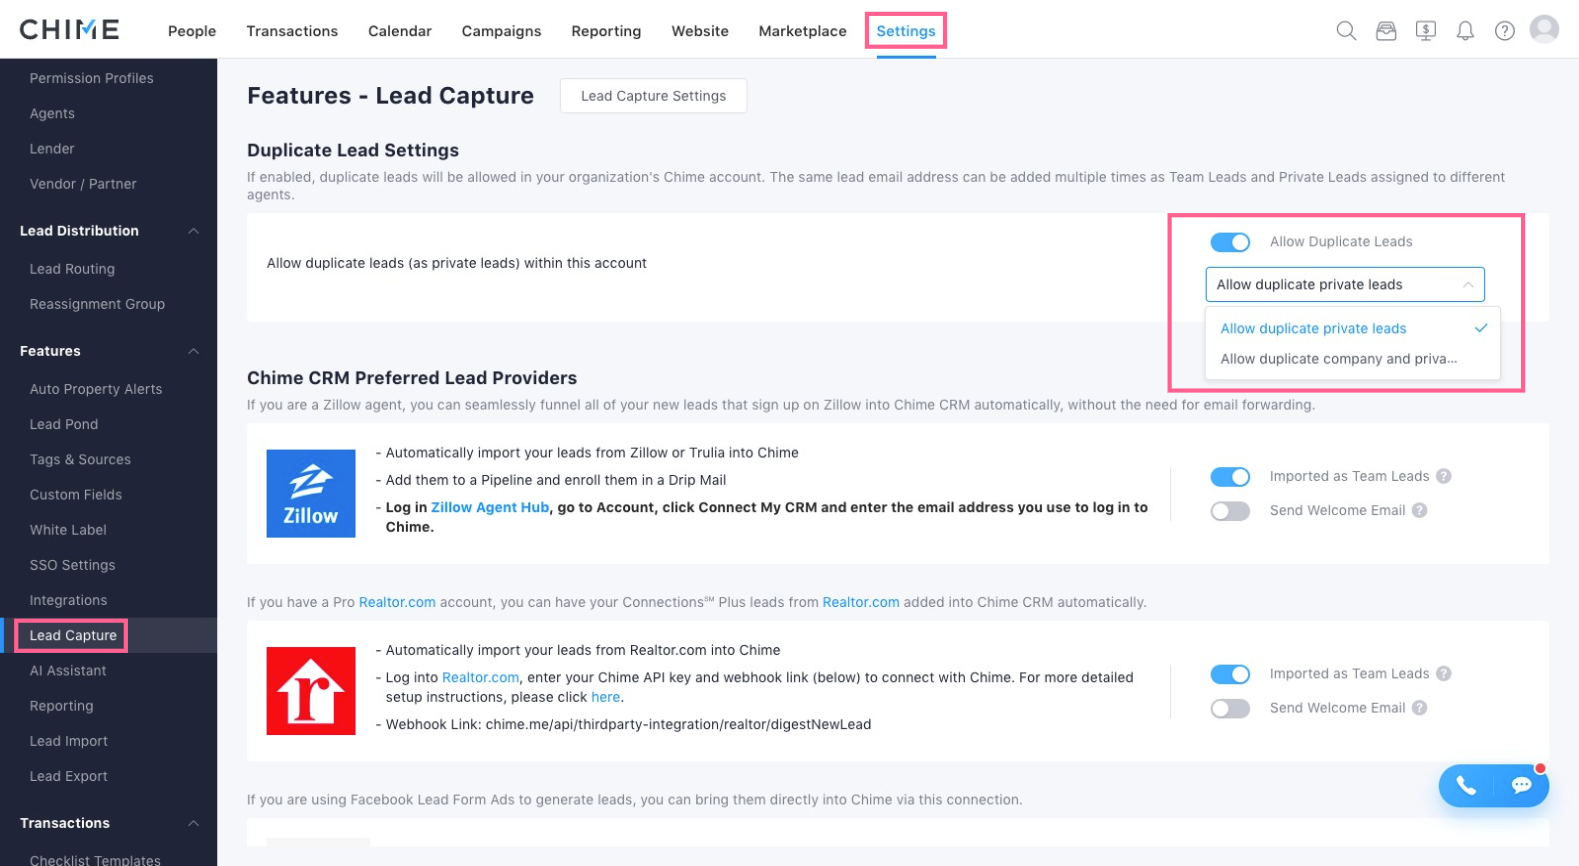This screenshot has height=866, width=1579.
Task: Click the phone dialer floating button
Action: pyautogui.click(x=1466, y=785)
